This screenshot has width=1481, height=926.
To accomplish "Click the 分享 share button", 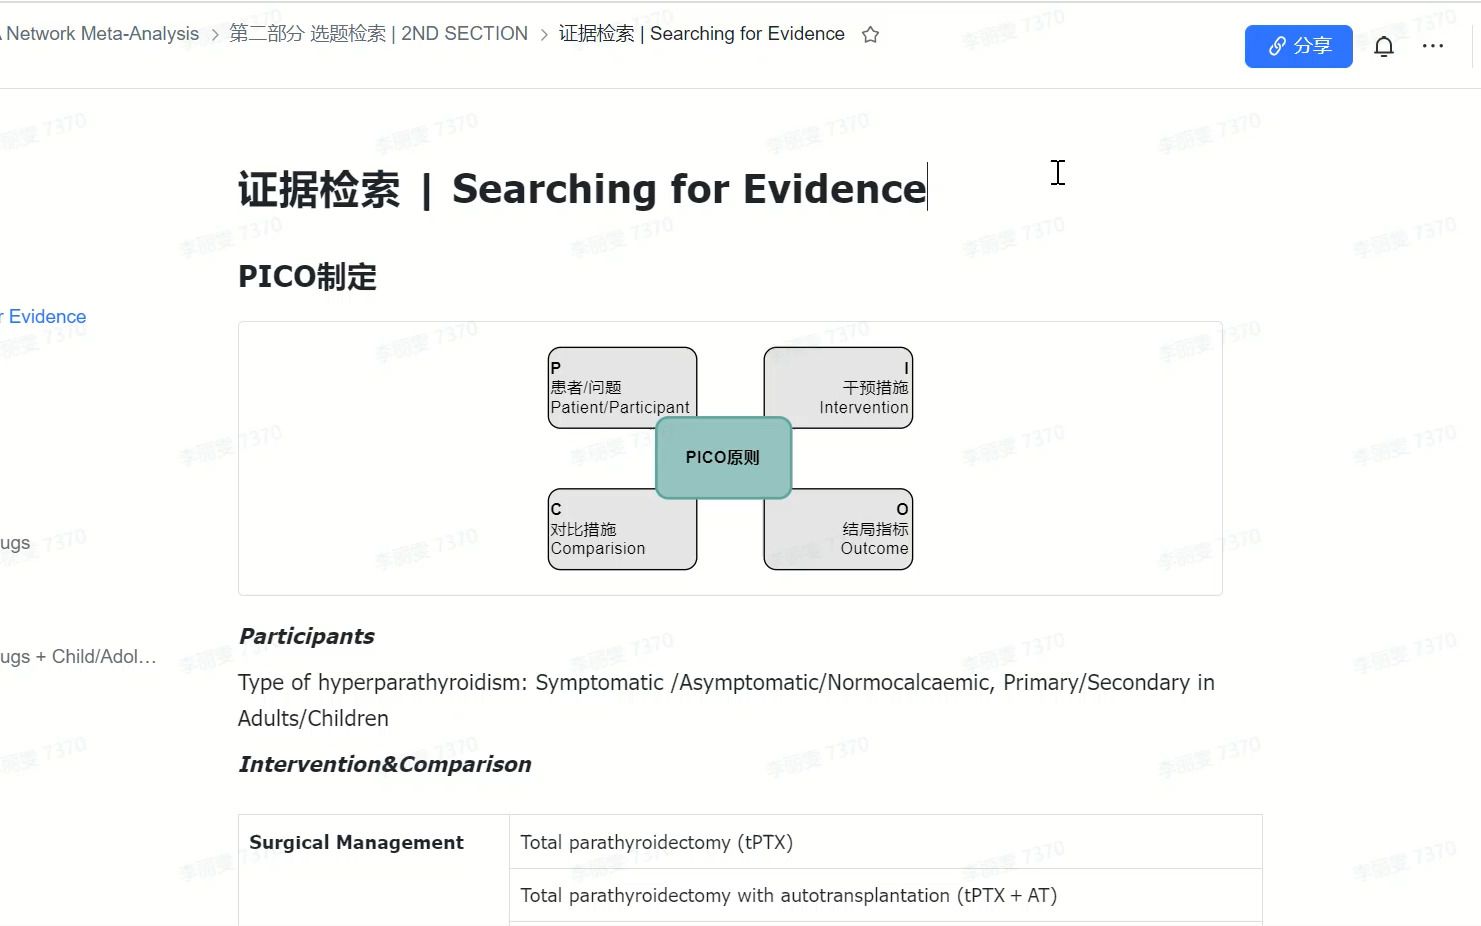I will pyautogui.click(x=1298, y=46).
